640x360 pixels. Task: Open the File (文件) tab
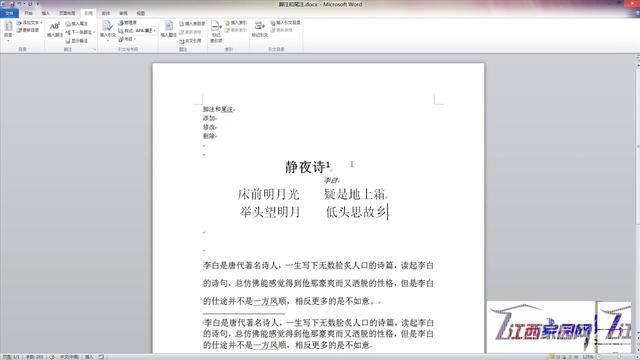pyautogui.click(x=9, y=13)
